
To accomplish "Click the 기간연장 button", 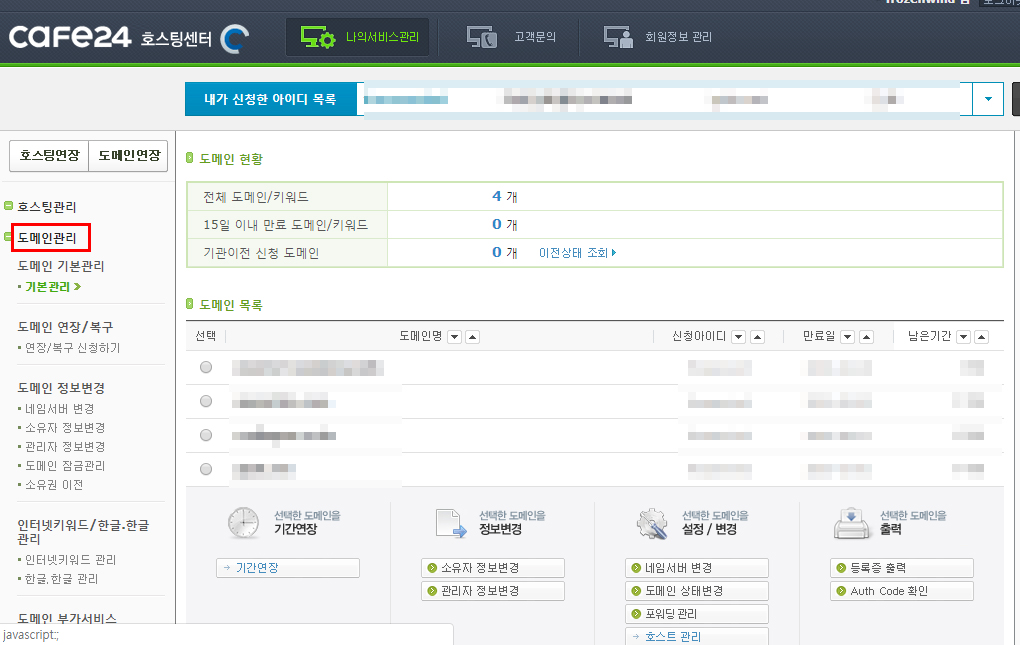I will [x=288, y=568].
